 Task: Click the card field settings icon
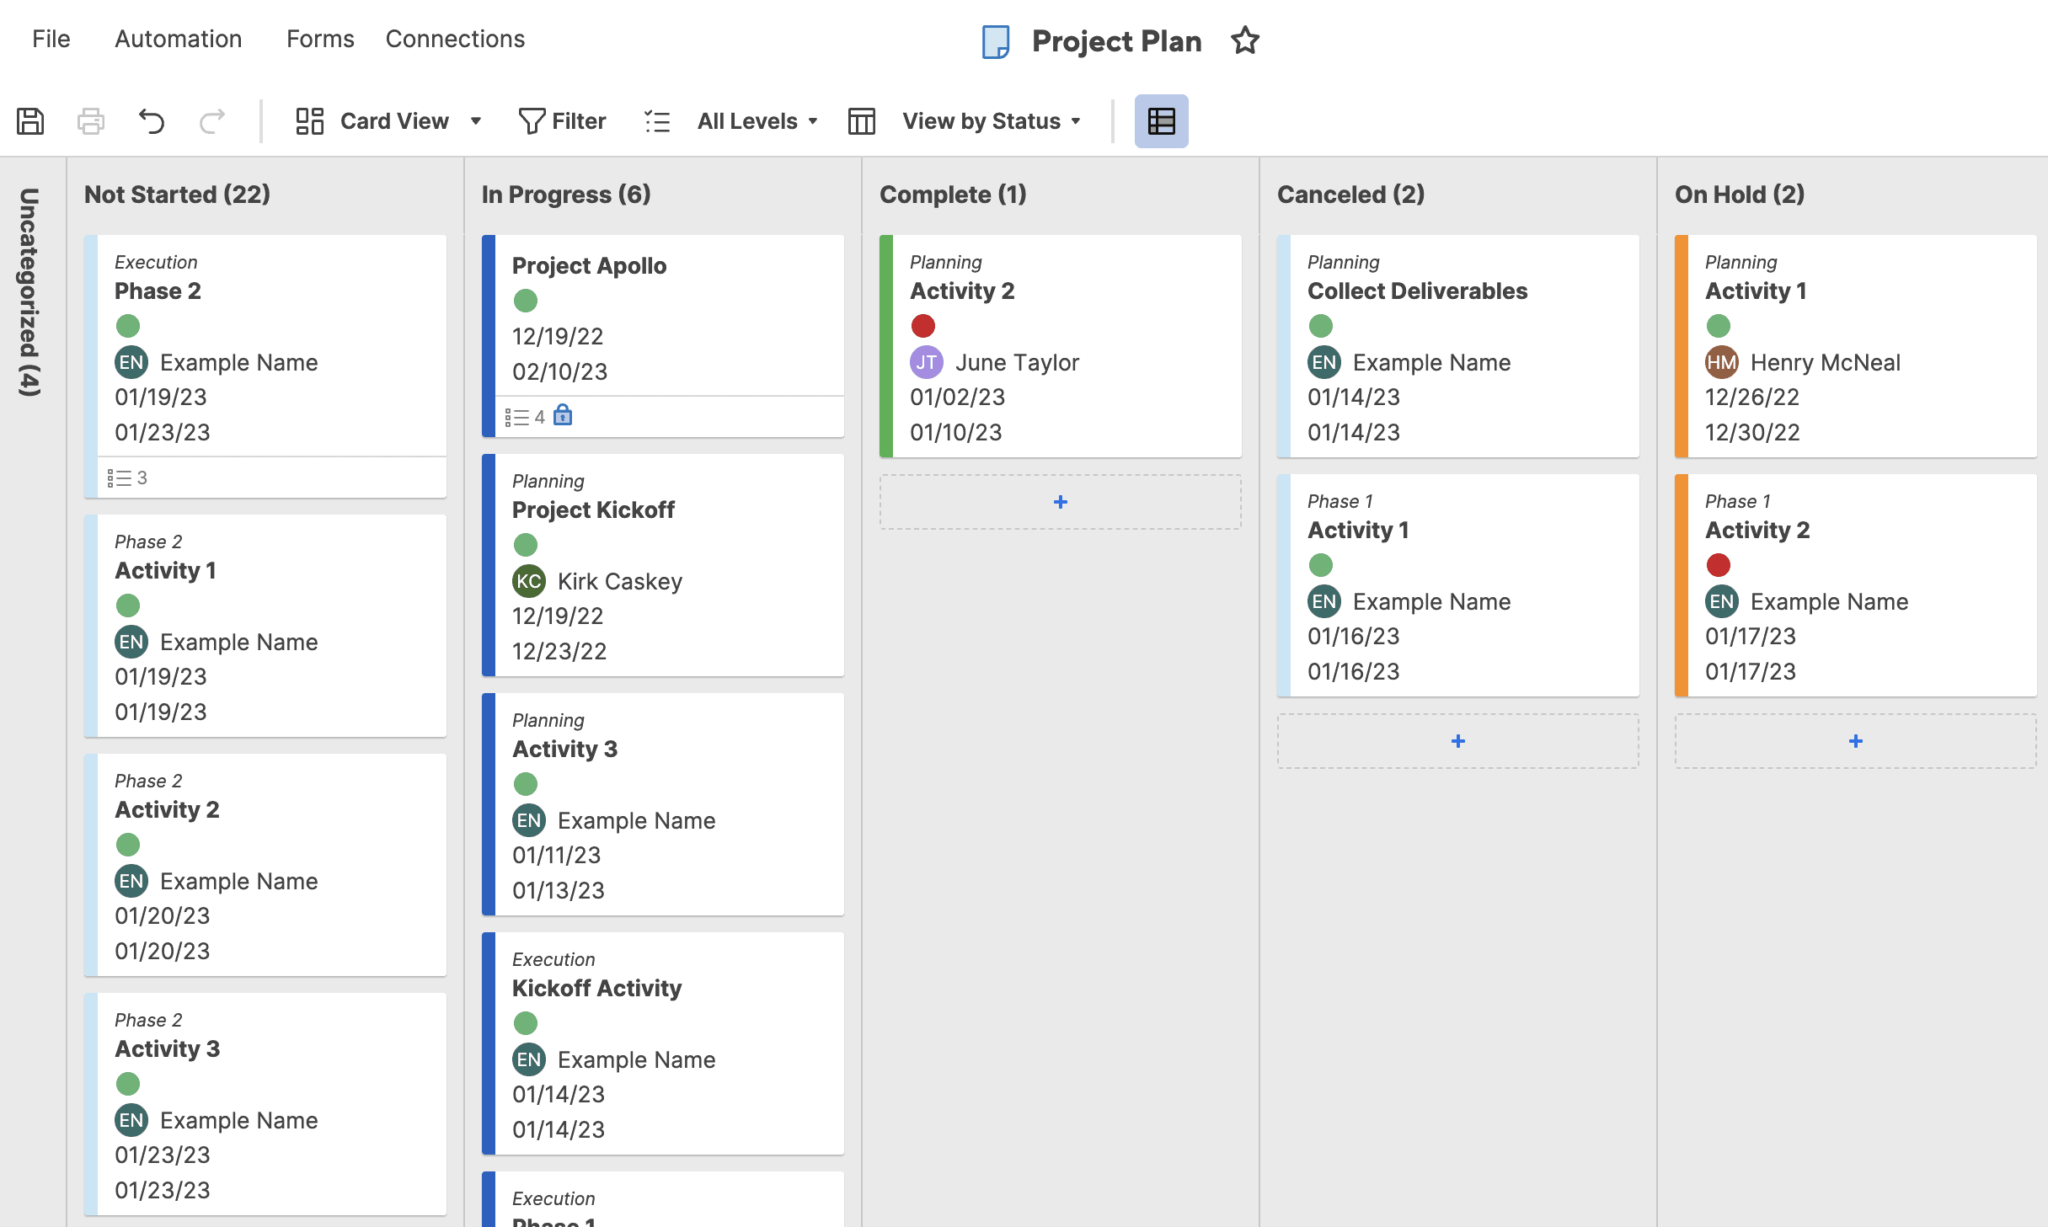pos(1161,120)
